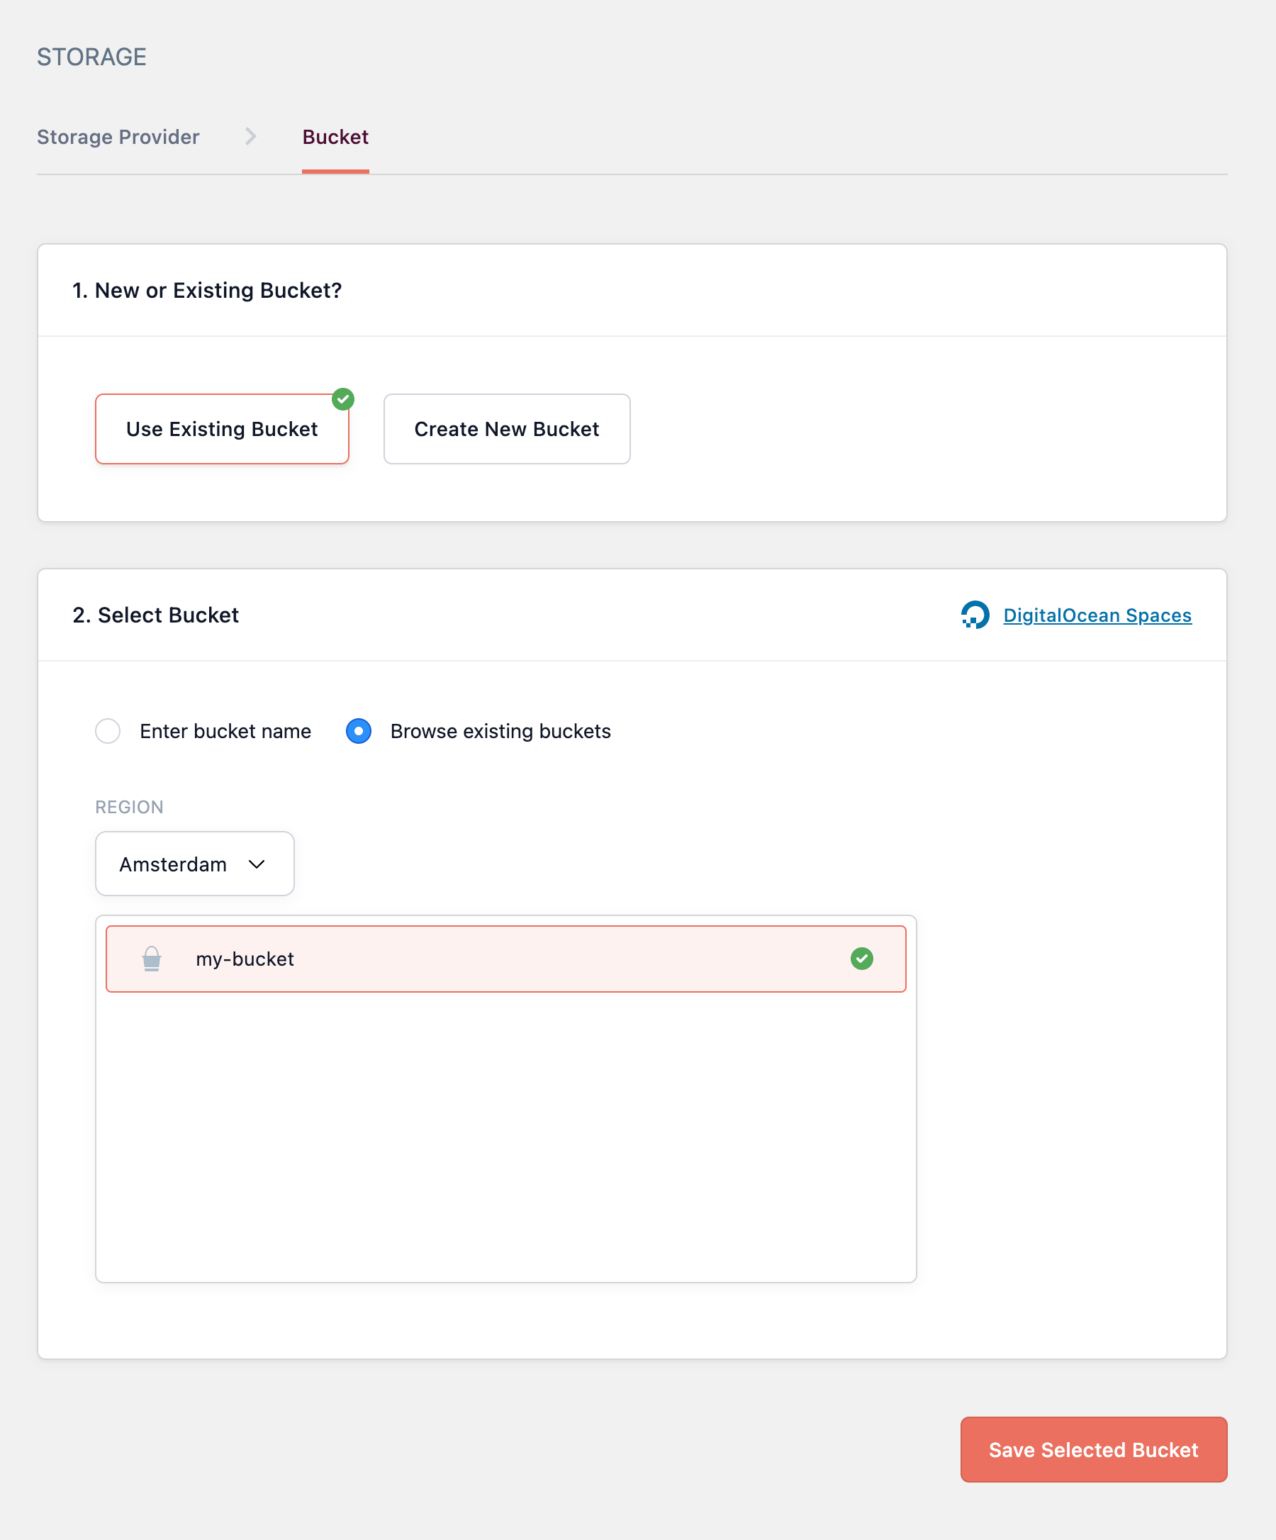Click the REGION label

(129, 807)
